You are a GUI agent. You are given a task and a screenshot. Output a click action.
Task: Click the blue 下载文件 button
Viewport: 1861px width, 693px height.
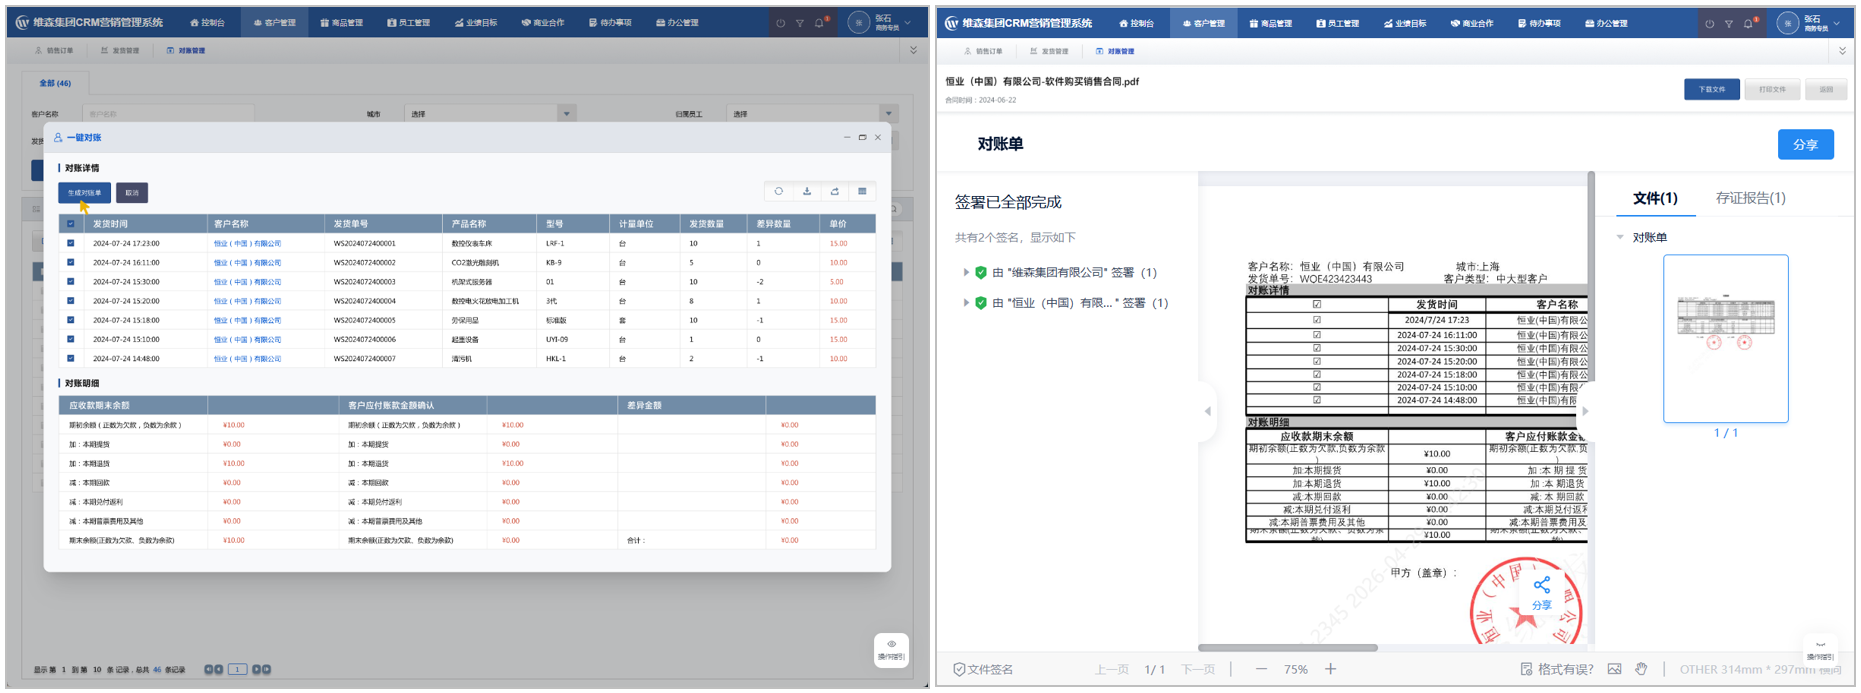pyautogui.click(x=1711, y=90)
